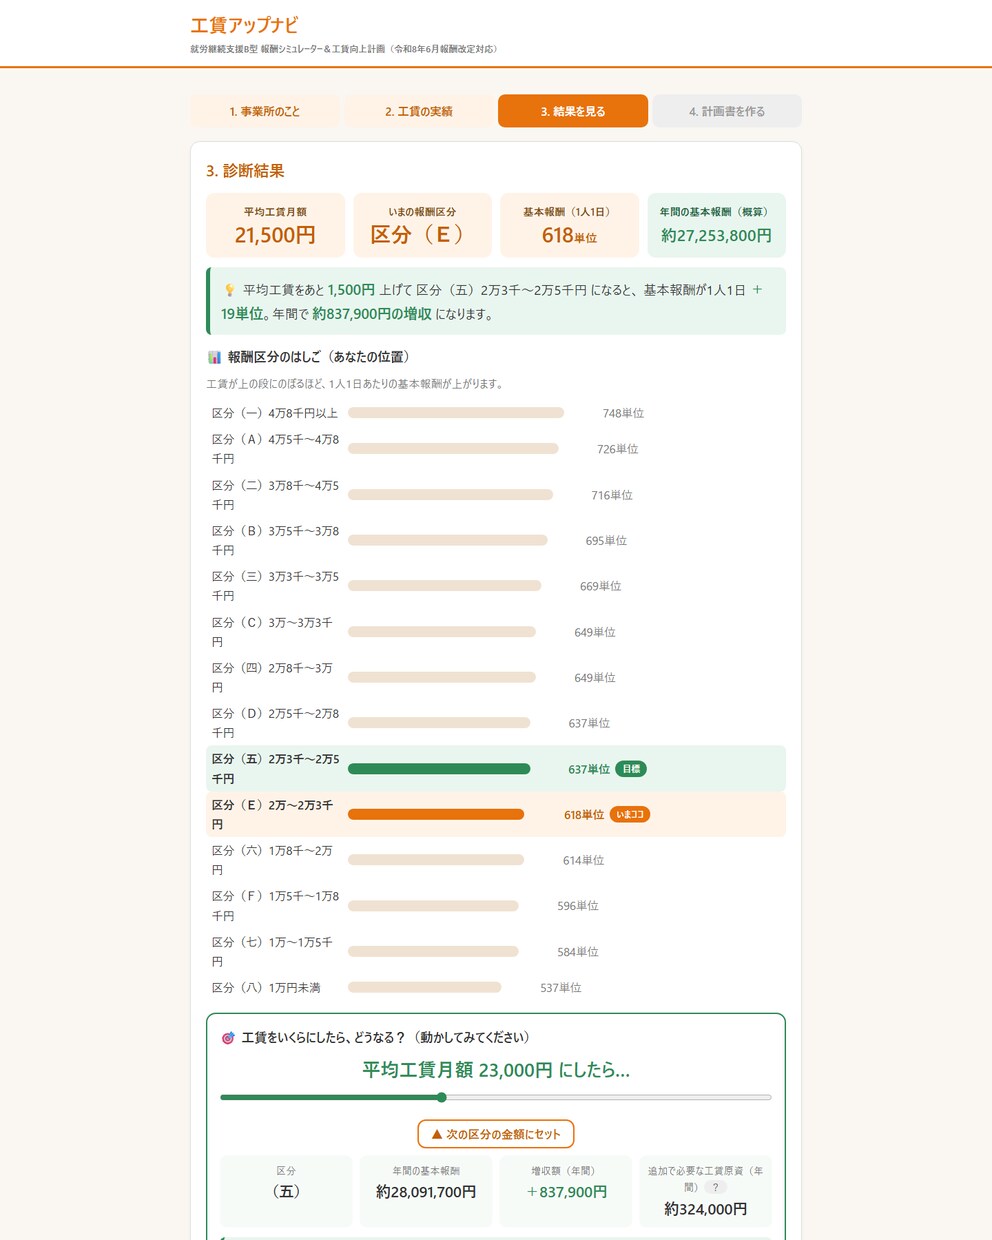
Task: Open the 1. 事業所のこと step tab
Action: tap(265, 111)
